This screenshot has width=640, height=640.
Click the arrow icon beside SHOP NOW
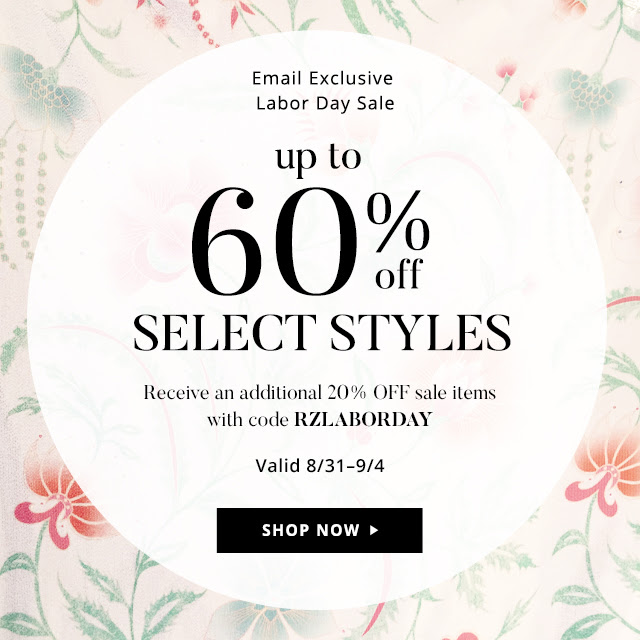click(x=373, y=530)
